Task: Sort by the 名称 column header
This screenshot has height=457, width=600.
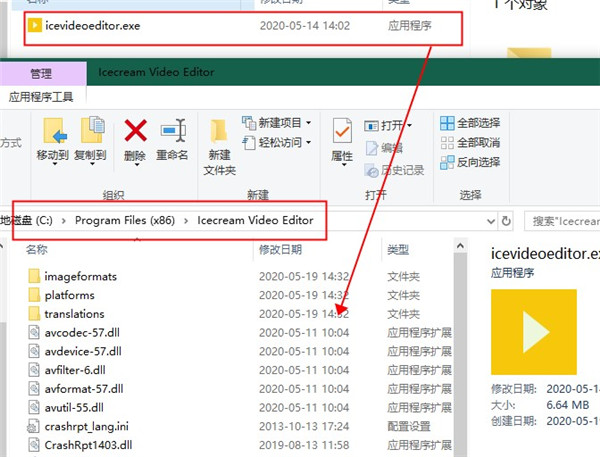Action: click(37, 250)
